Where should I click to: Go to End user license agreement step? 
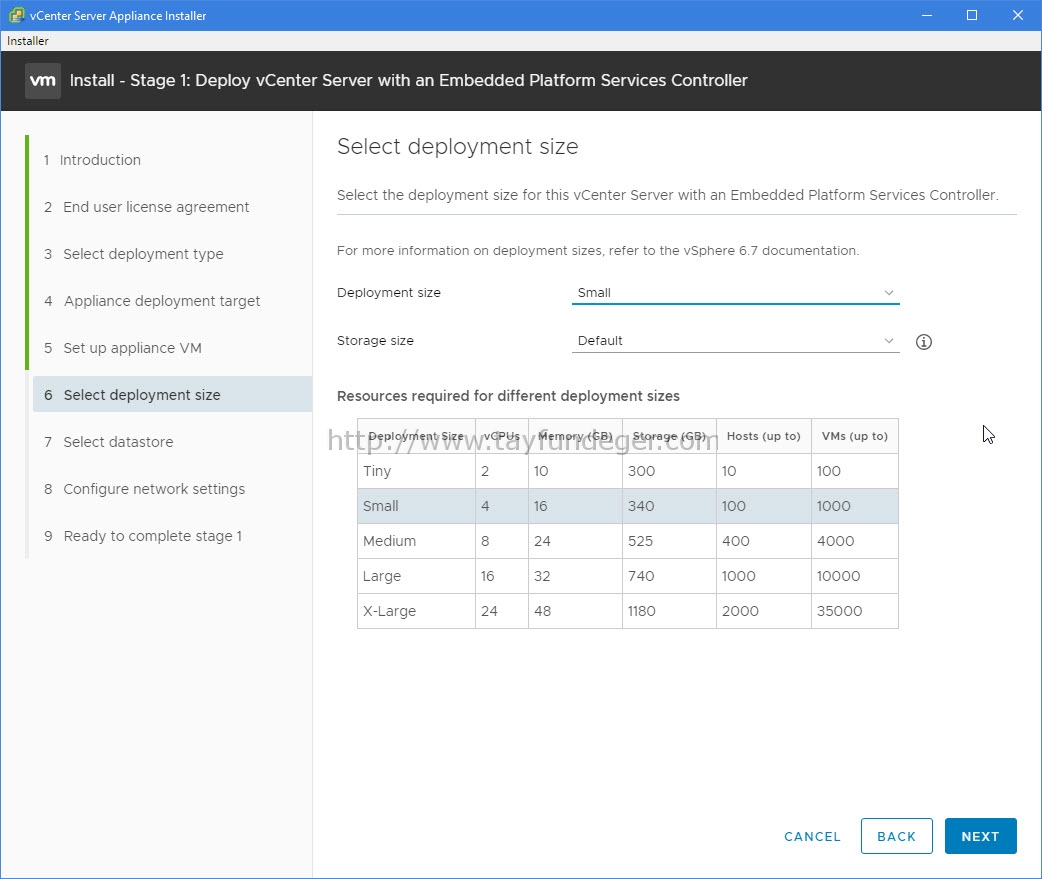click(147, 207)
